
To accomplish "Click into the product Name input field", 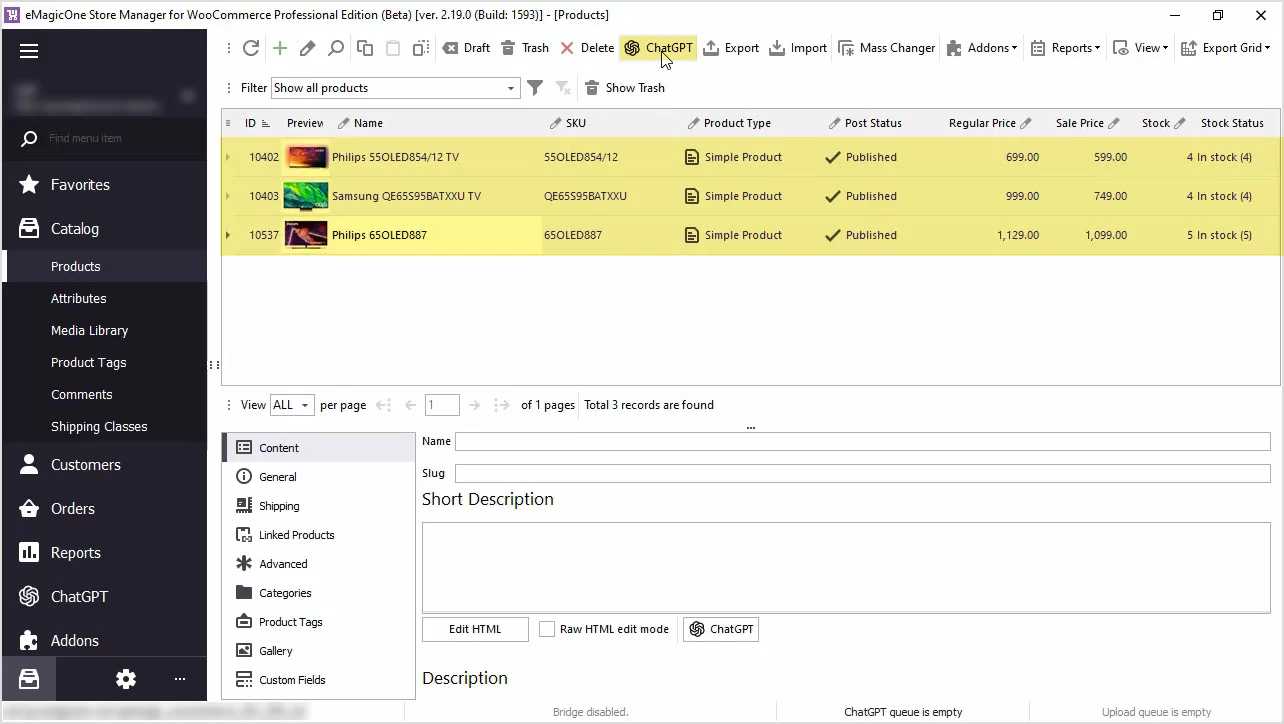I will click(862, 441).
